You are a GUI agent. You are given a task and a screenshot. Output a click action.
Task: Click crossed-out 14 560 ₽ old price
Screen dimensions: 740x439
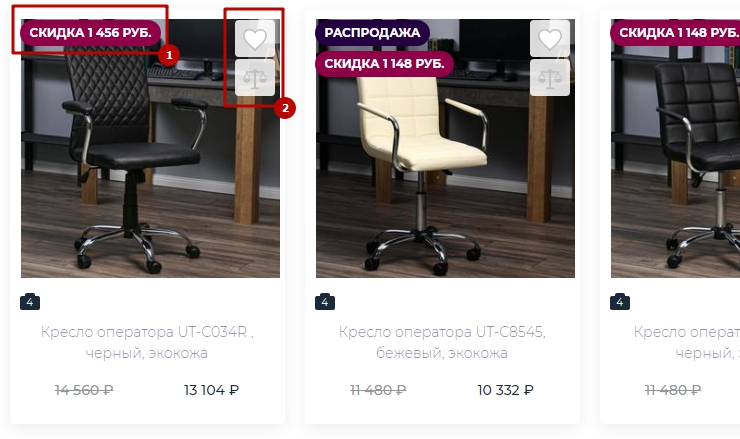click(x=84, y=390)
